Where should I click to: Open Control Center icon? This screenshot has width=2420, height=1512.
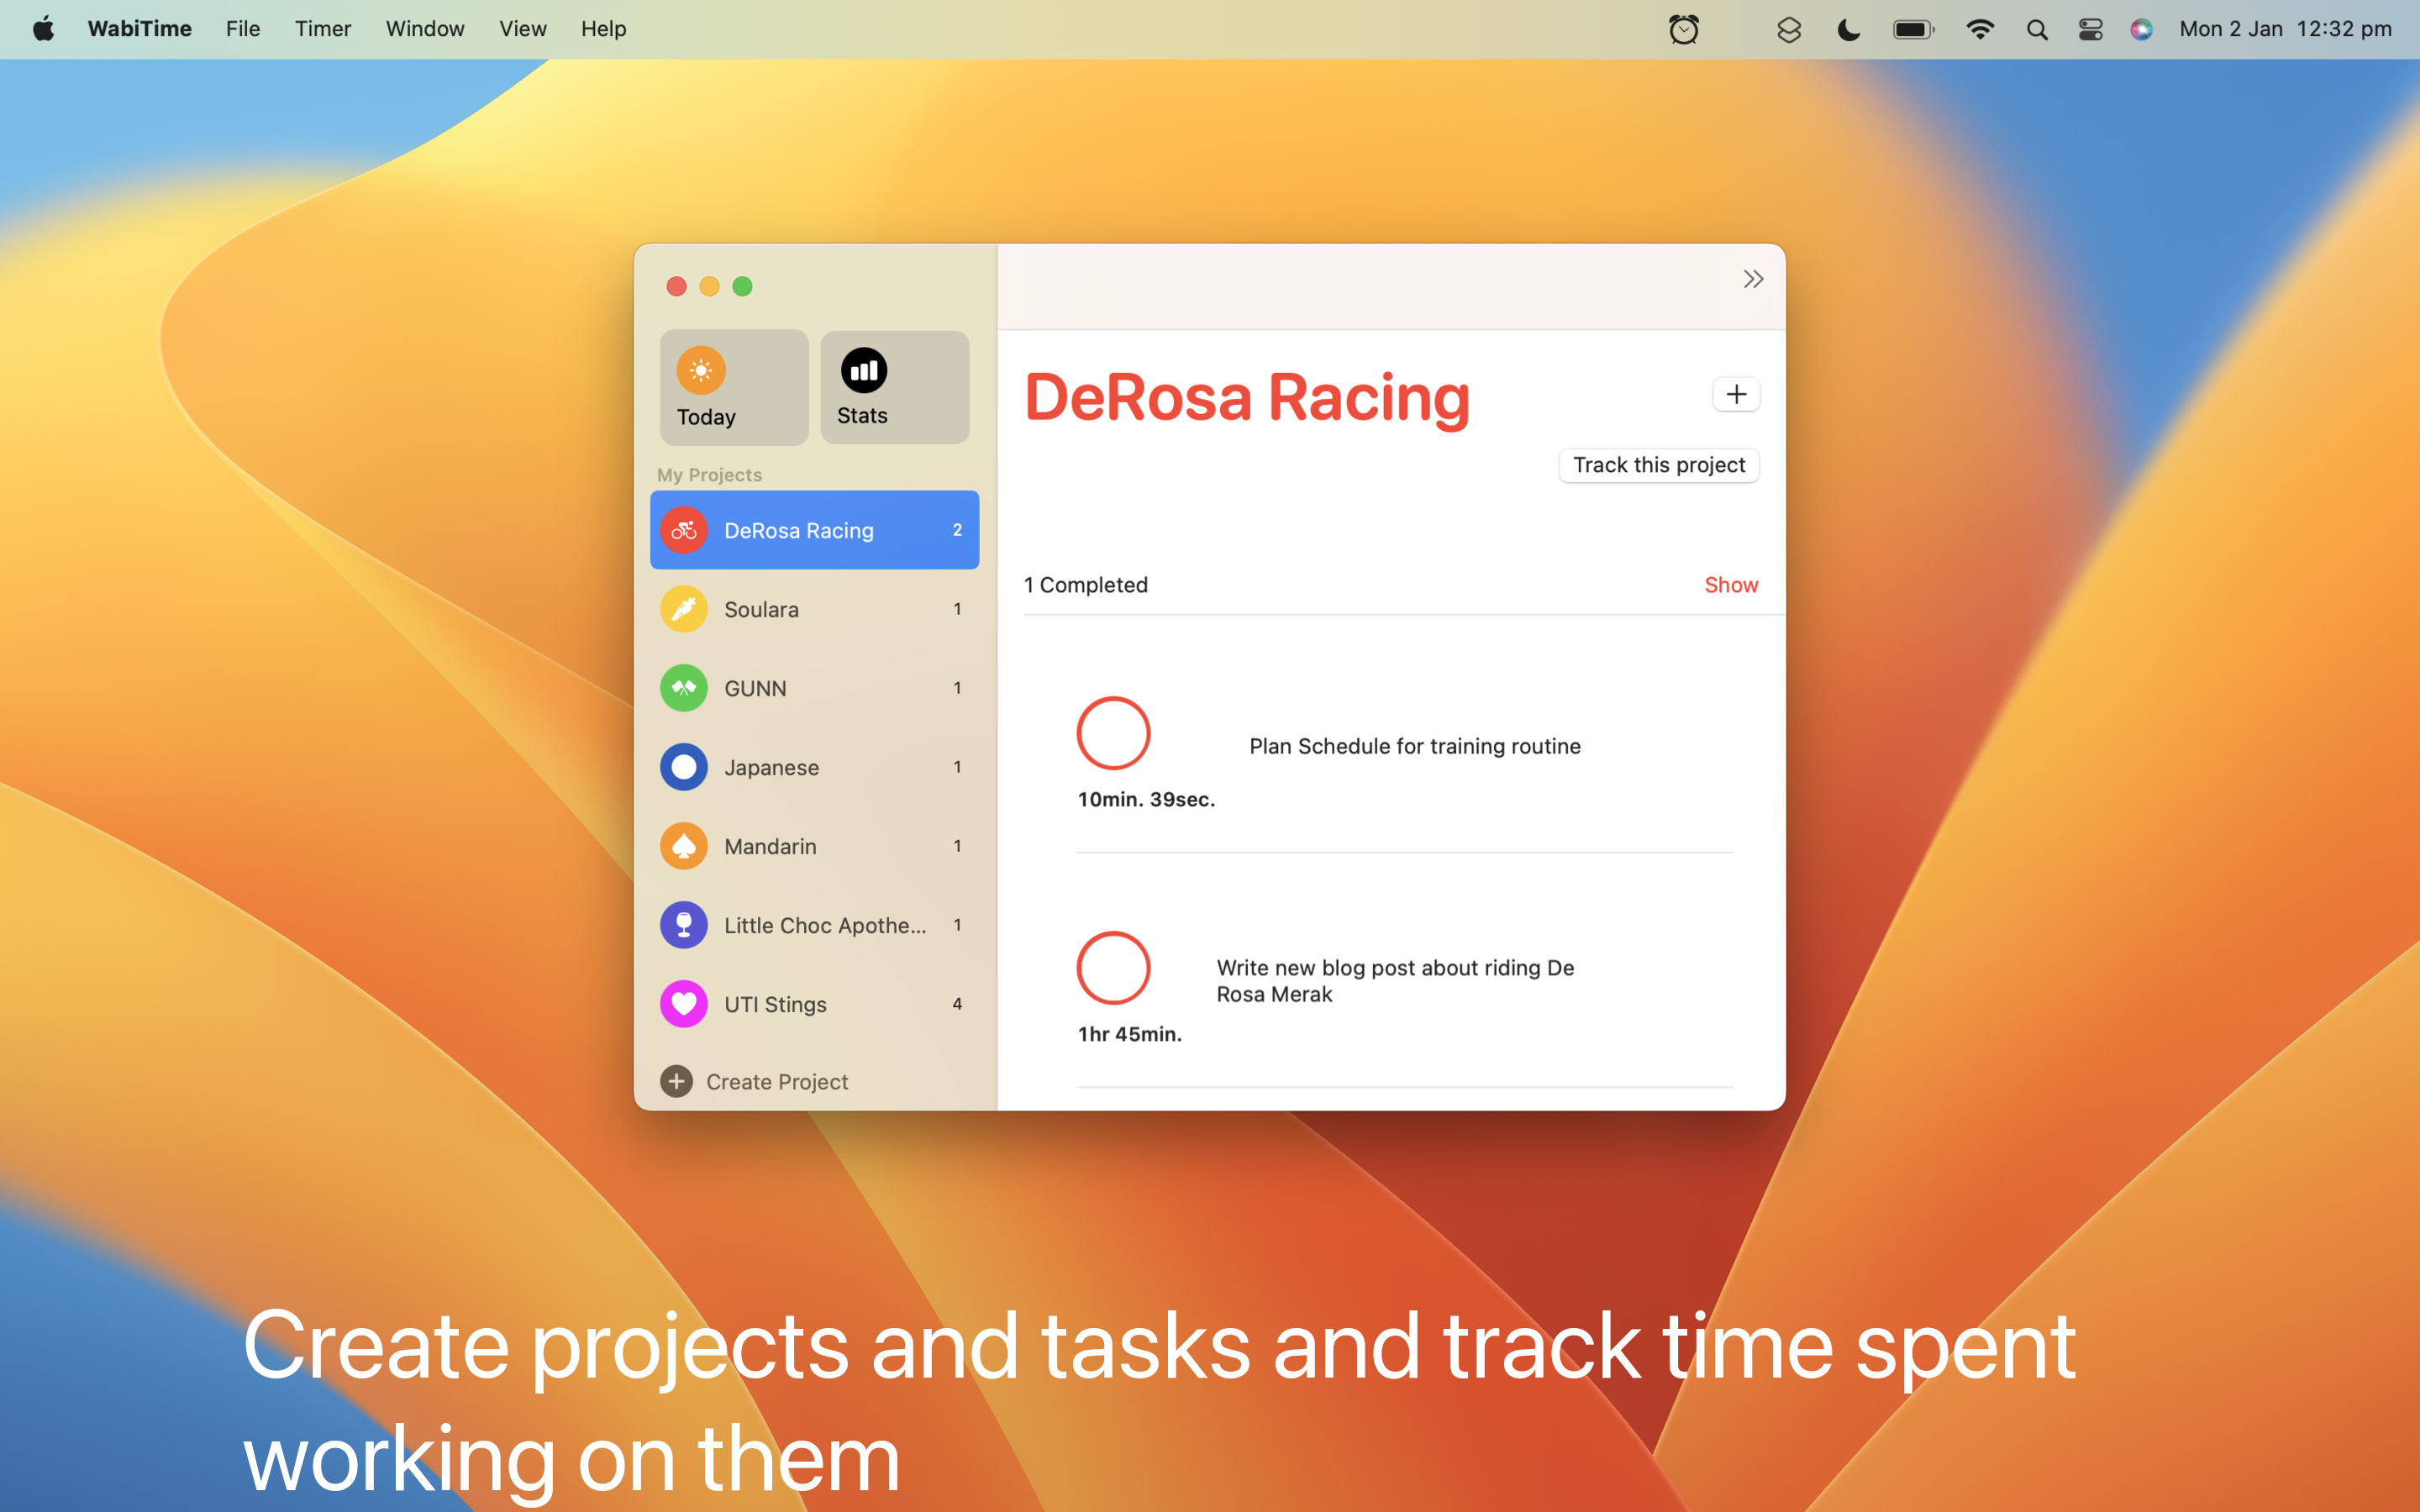click(2090, 30)
